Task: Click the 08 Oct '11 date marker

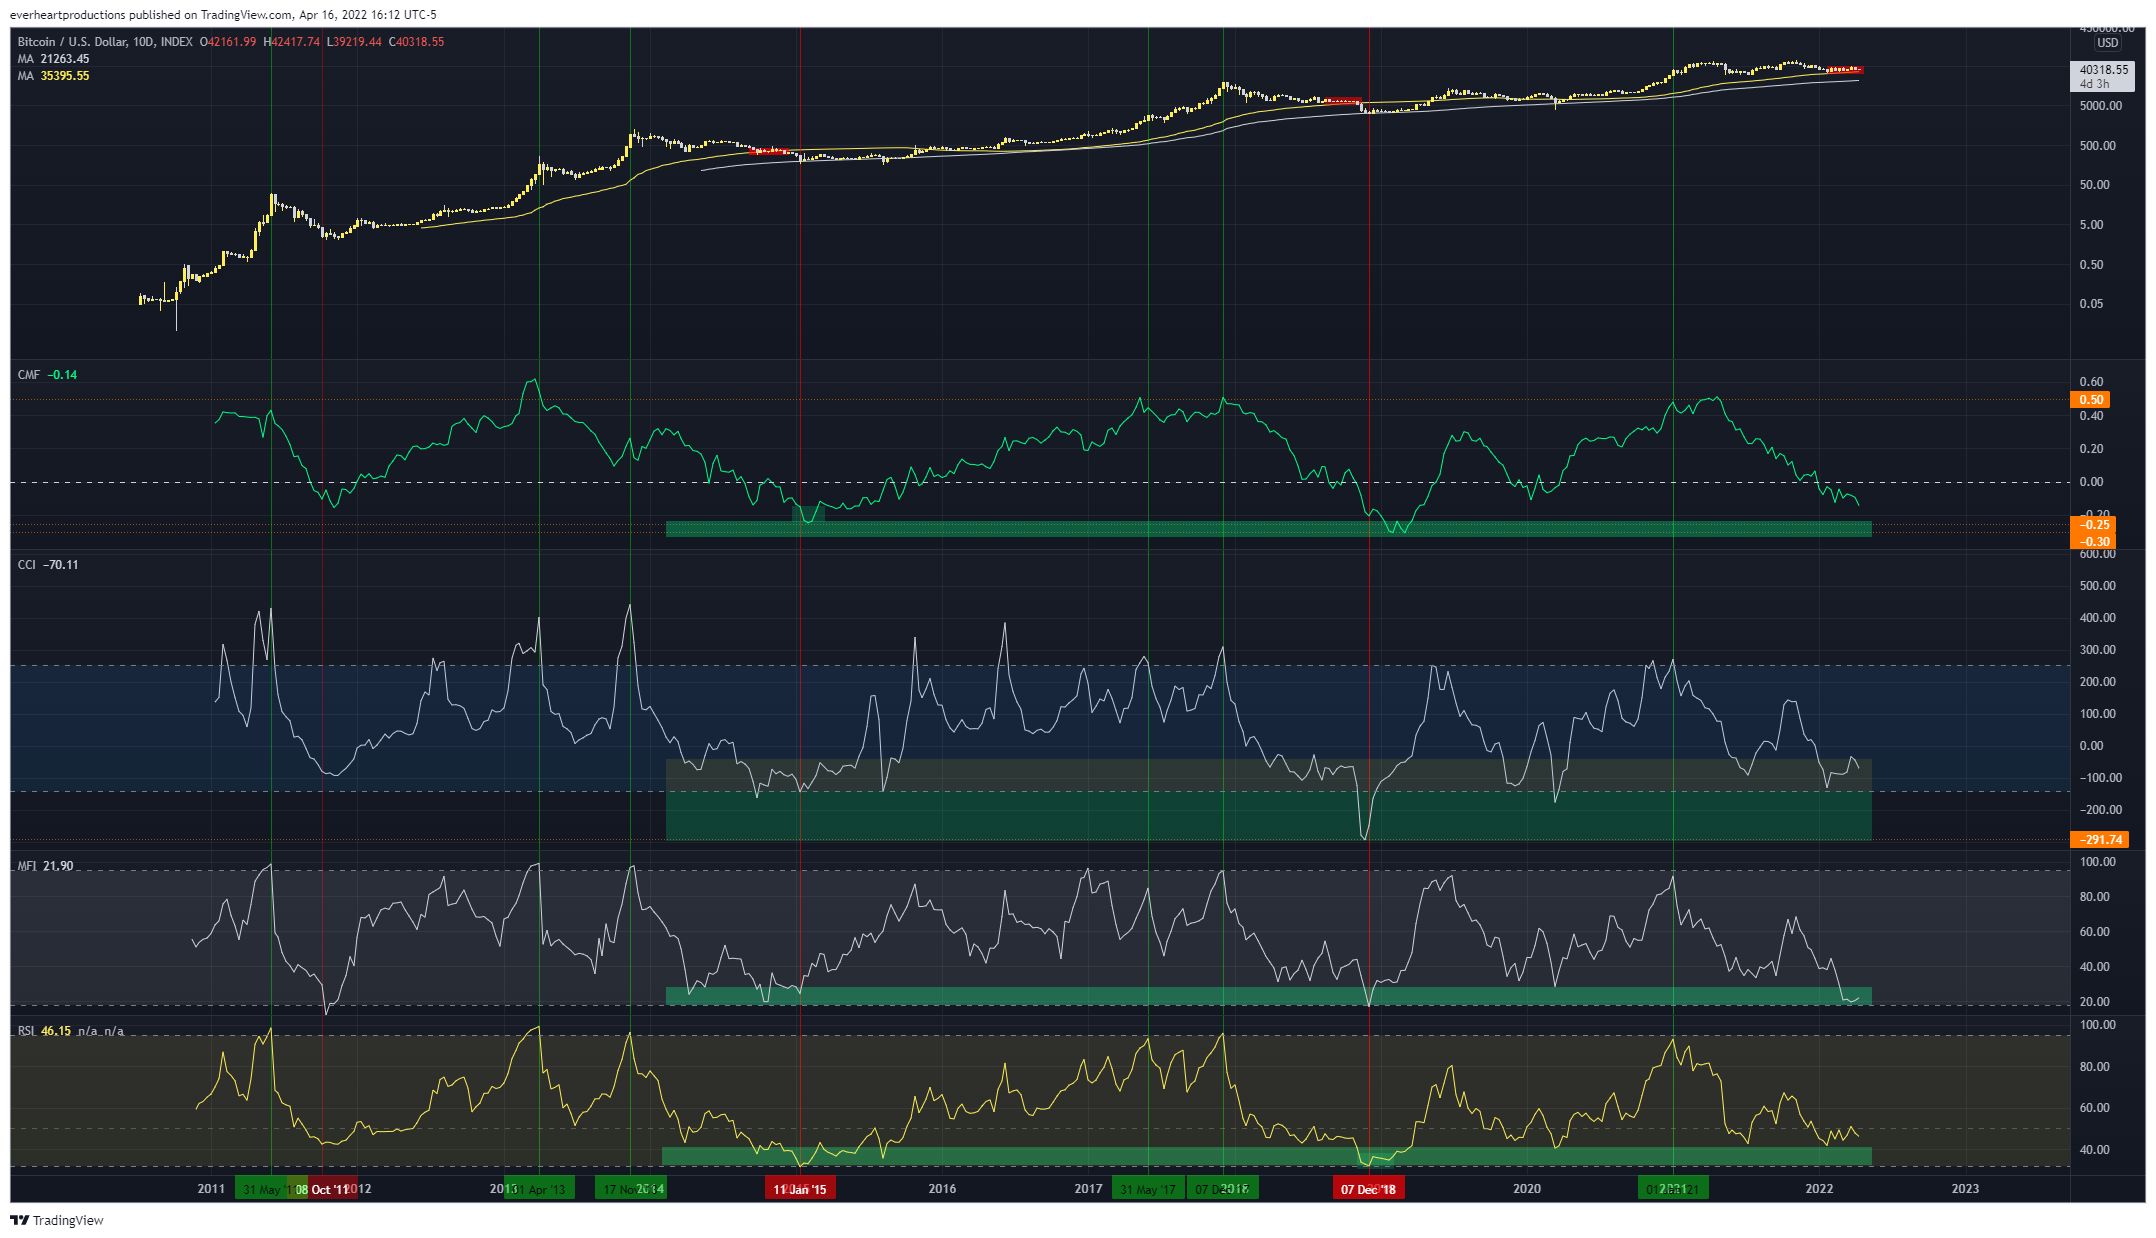Action: coord(322,1189)
